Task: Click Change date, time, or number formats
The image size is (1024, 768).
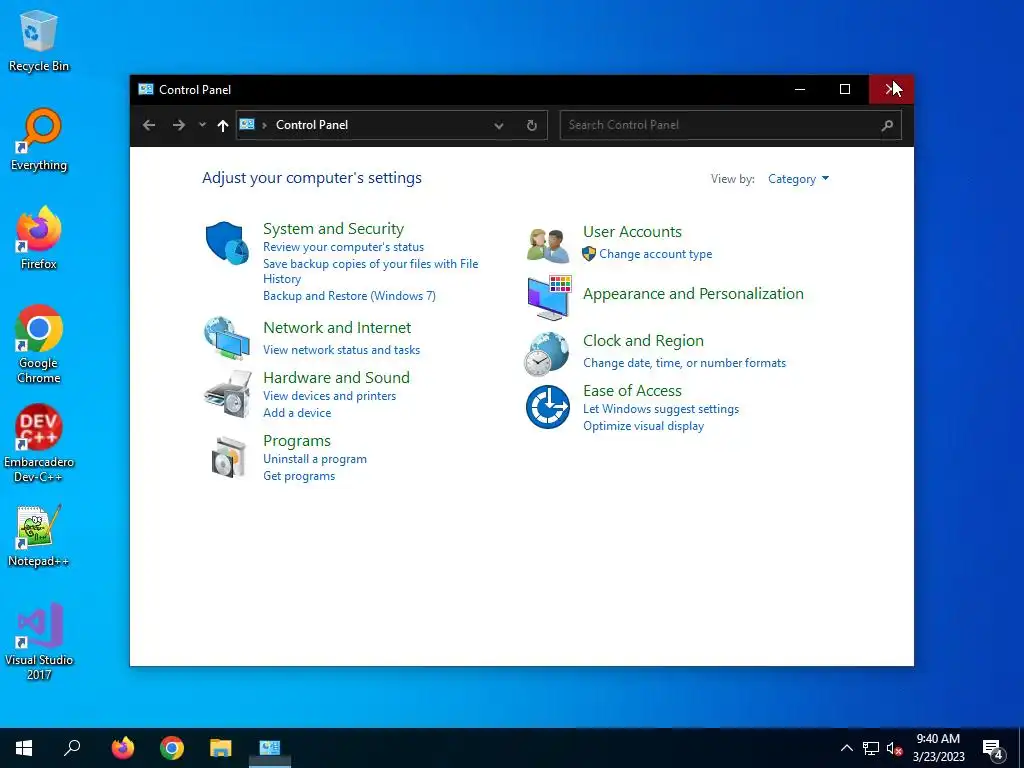Action: point(684,363)
